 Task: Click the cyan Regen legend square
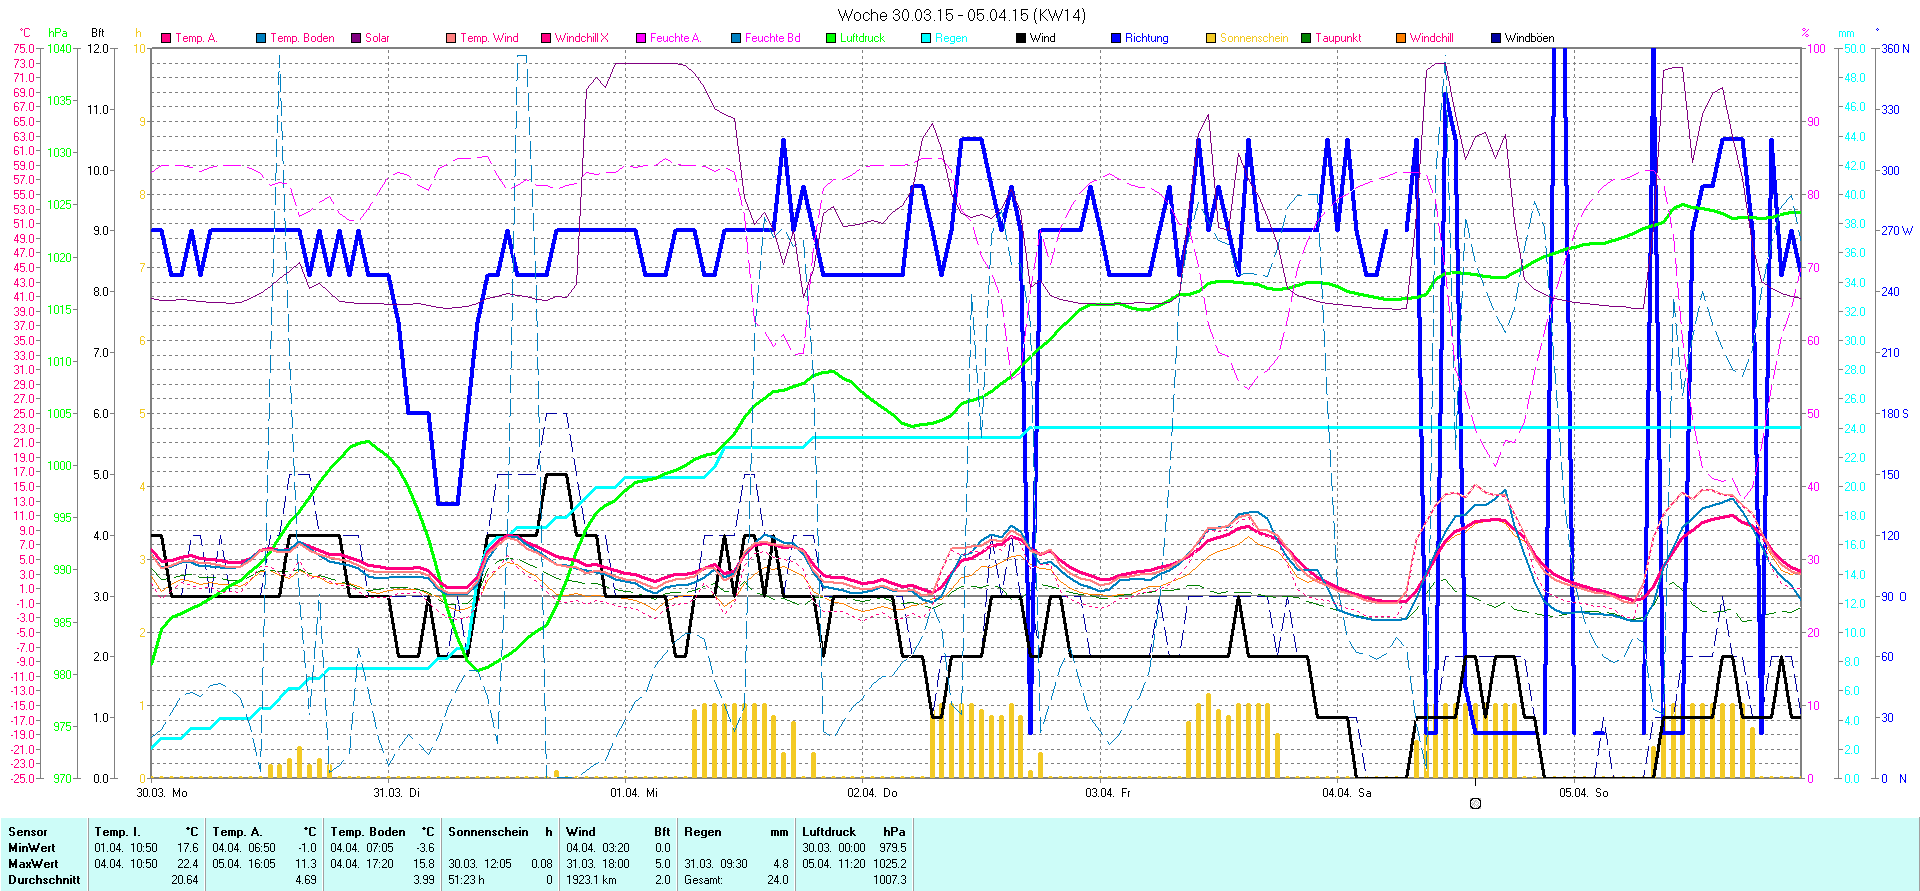[926, 38]
